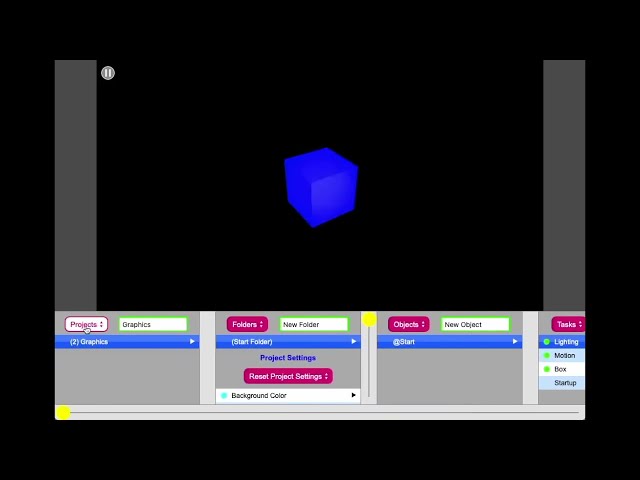Image resolution: width=640 pixels, height=480 pixels.
Task: Select the Lighting task row
Action: [x=562, y=342]
